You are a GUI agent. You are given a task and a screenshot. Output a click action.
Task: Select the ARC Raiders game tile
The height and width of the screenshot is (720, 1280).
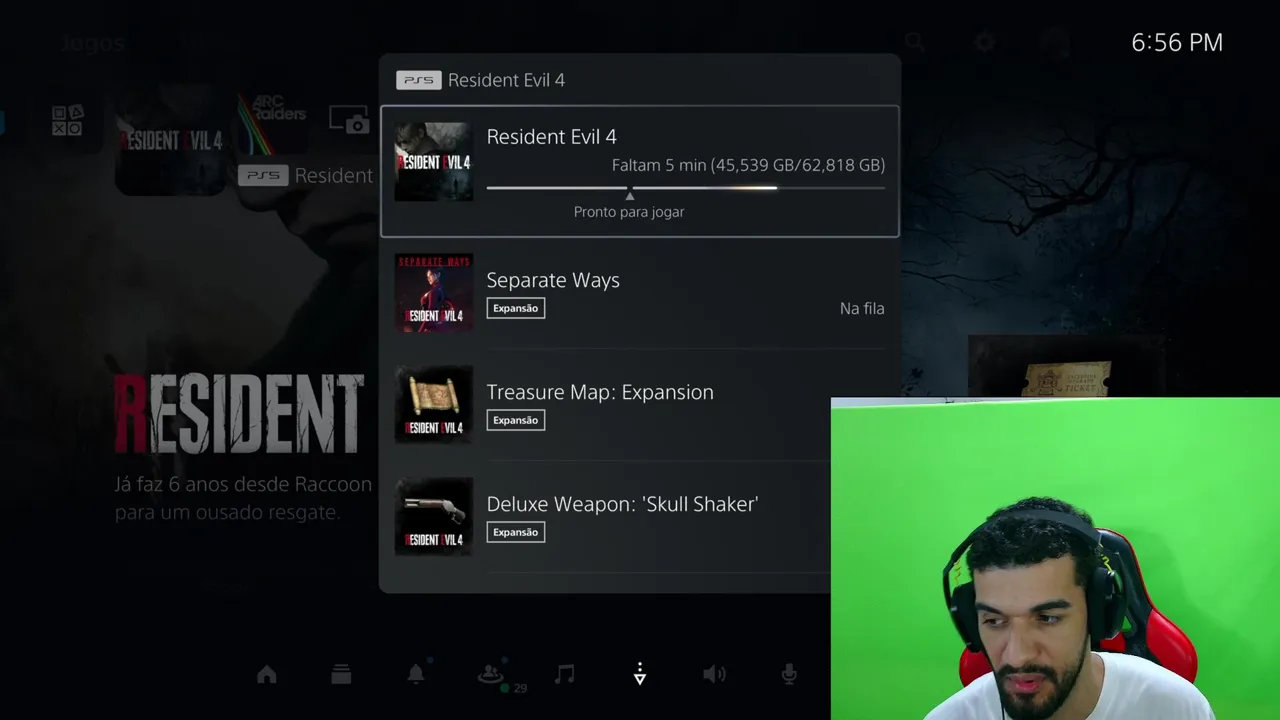(x=273, y=121)
